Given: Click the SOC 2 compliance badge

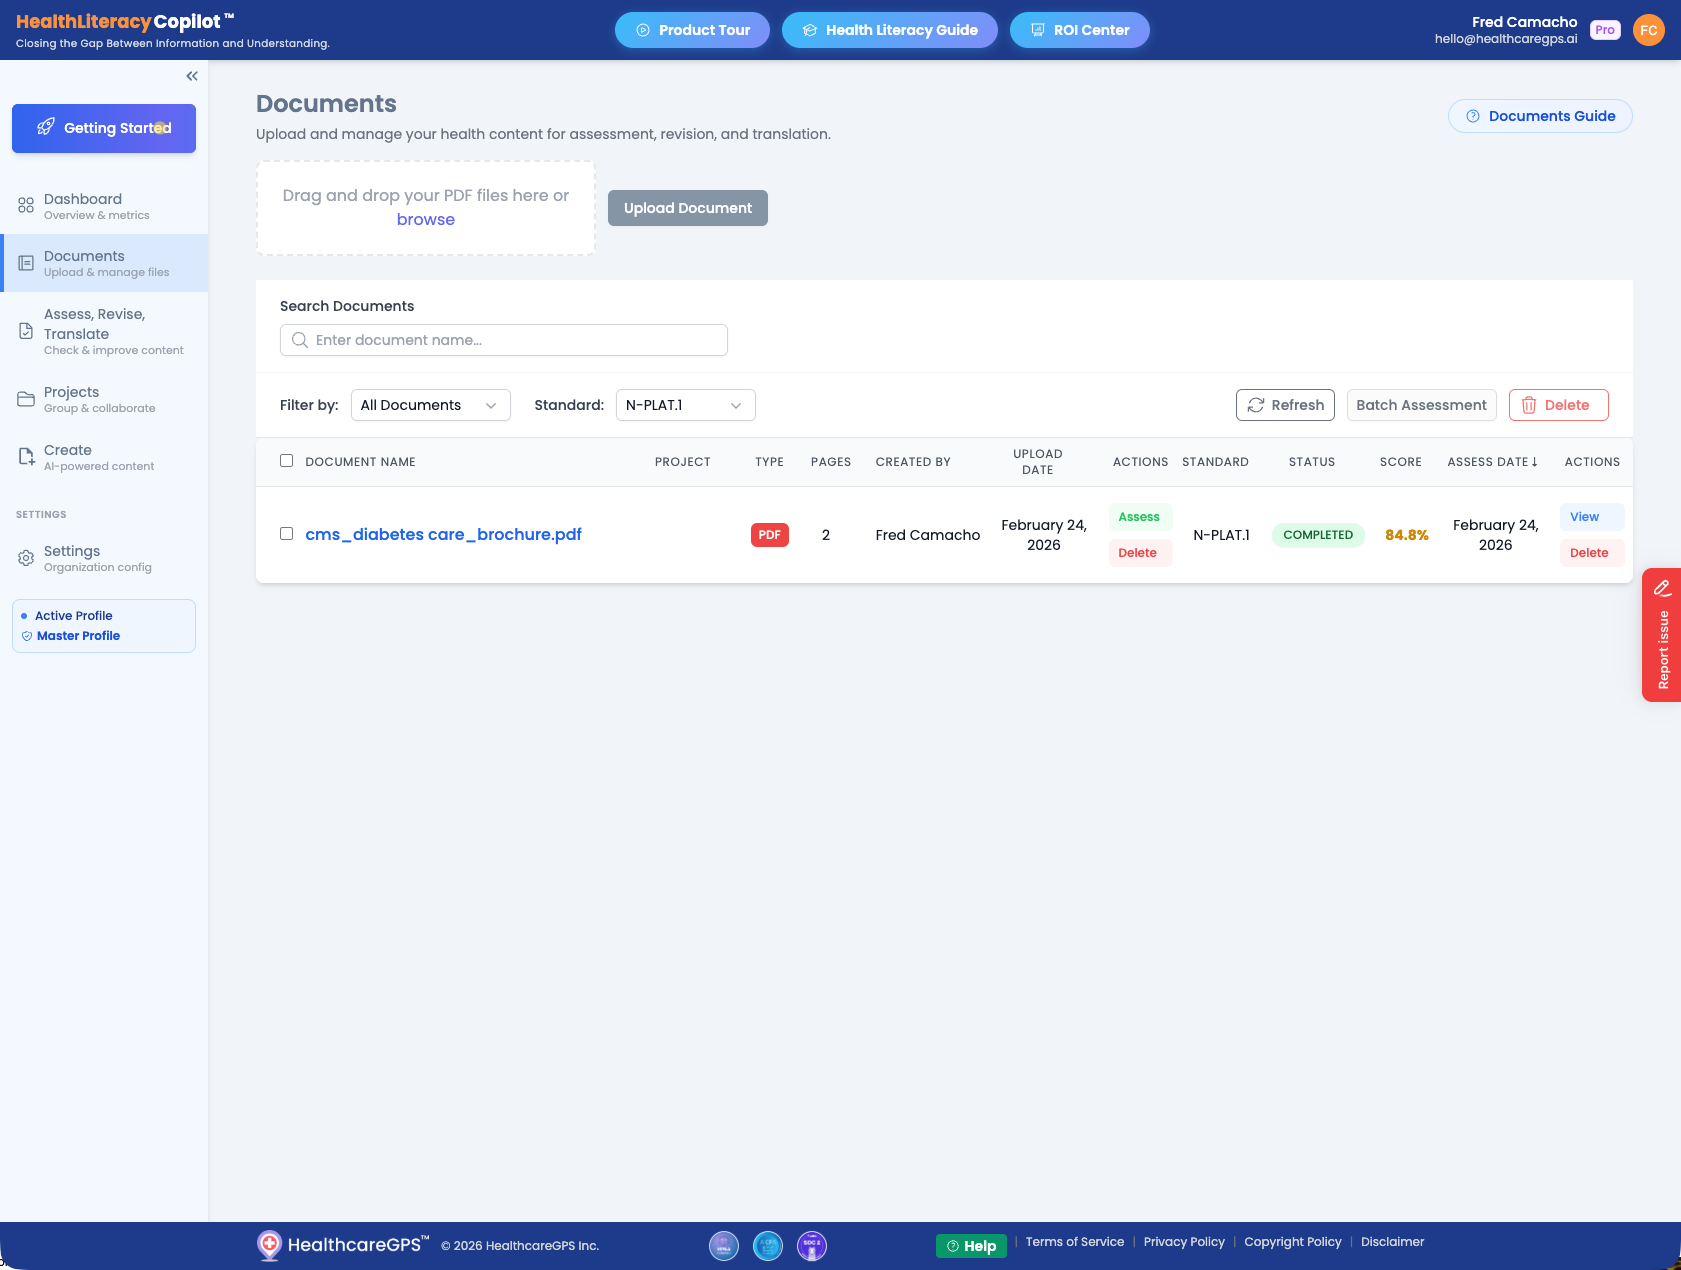Looking at the screenshot, I should tap(811, 1246).
